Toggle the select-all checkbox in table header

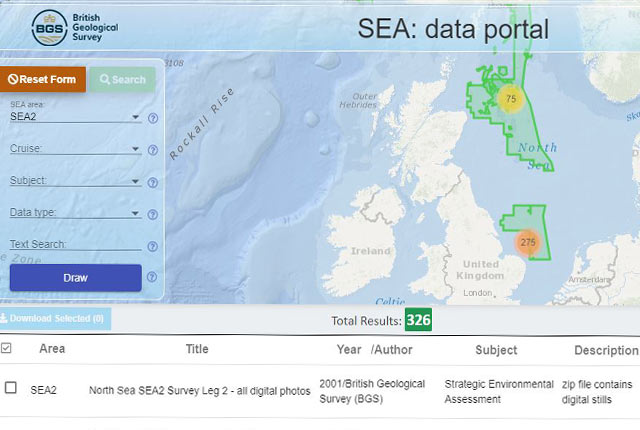click(x=6, y=348)
